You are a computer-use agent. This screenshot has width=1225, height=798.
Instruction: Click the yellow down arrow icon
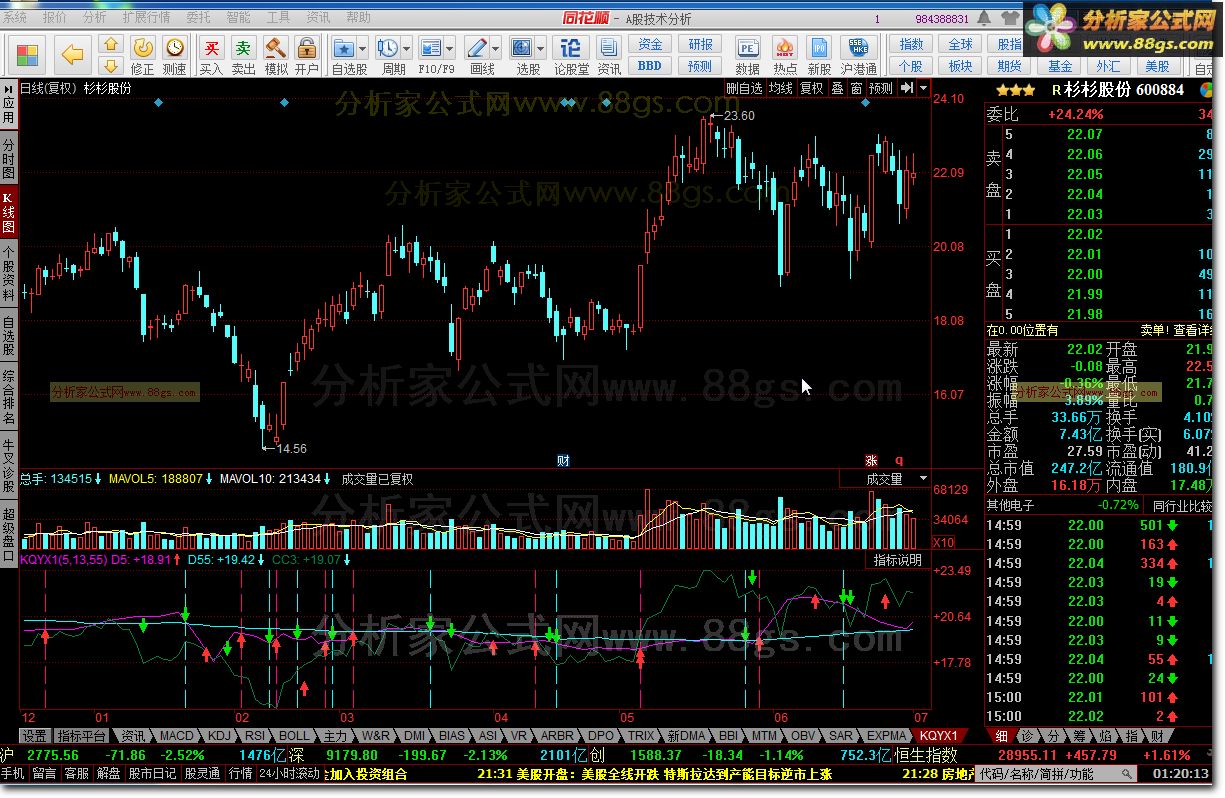(111, 66)
